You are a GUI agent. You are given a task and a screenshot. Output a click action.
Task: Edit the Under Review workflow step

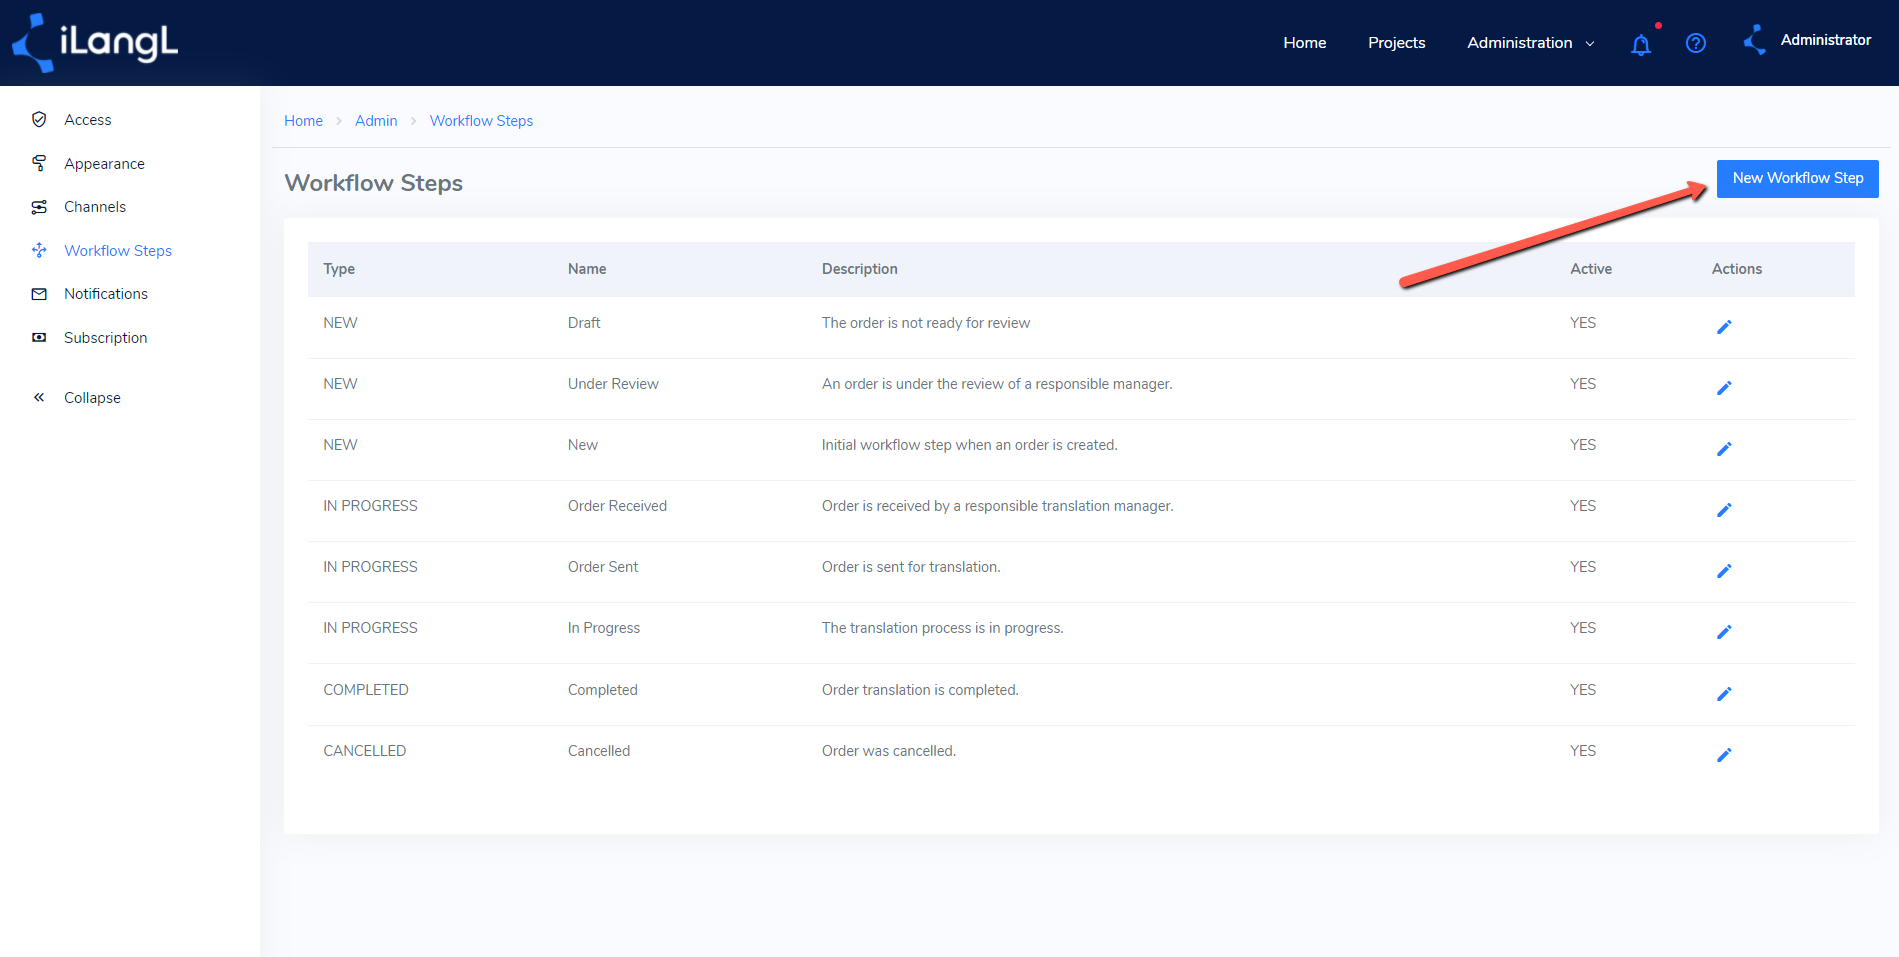[x=1724, y=388]
